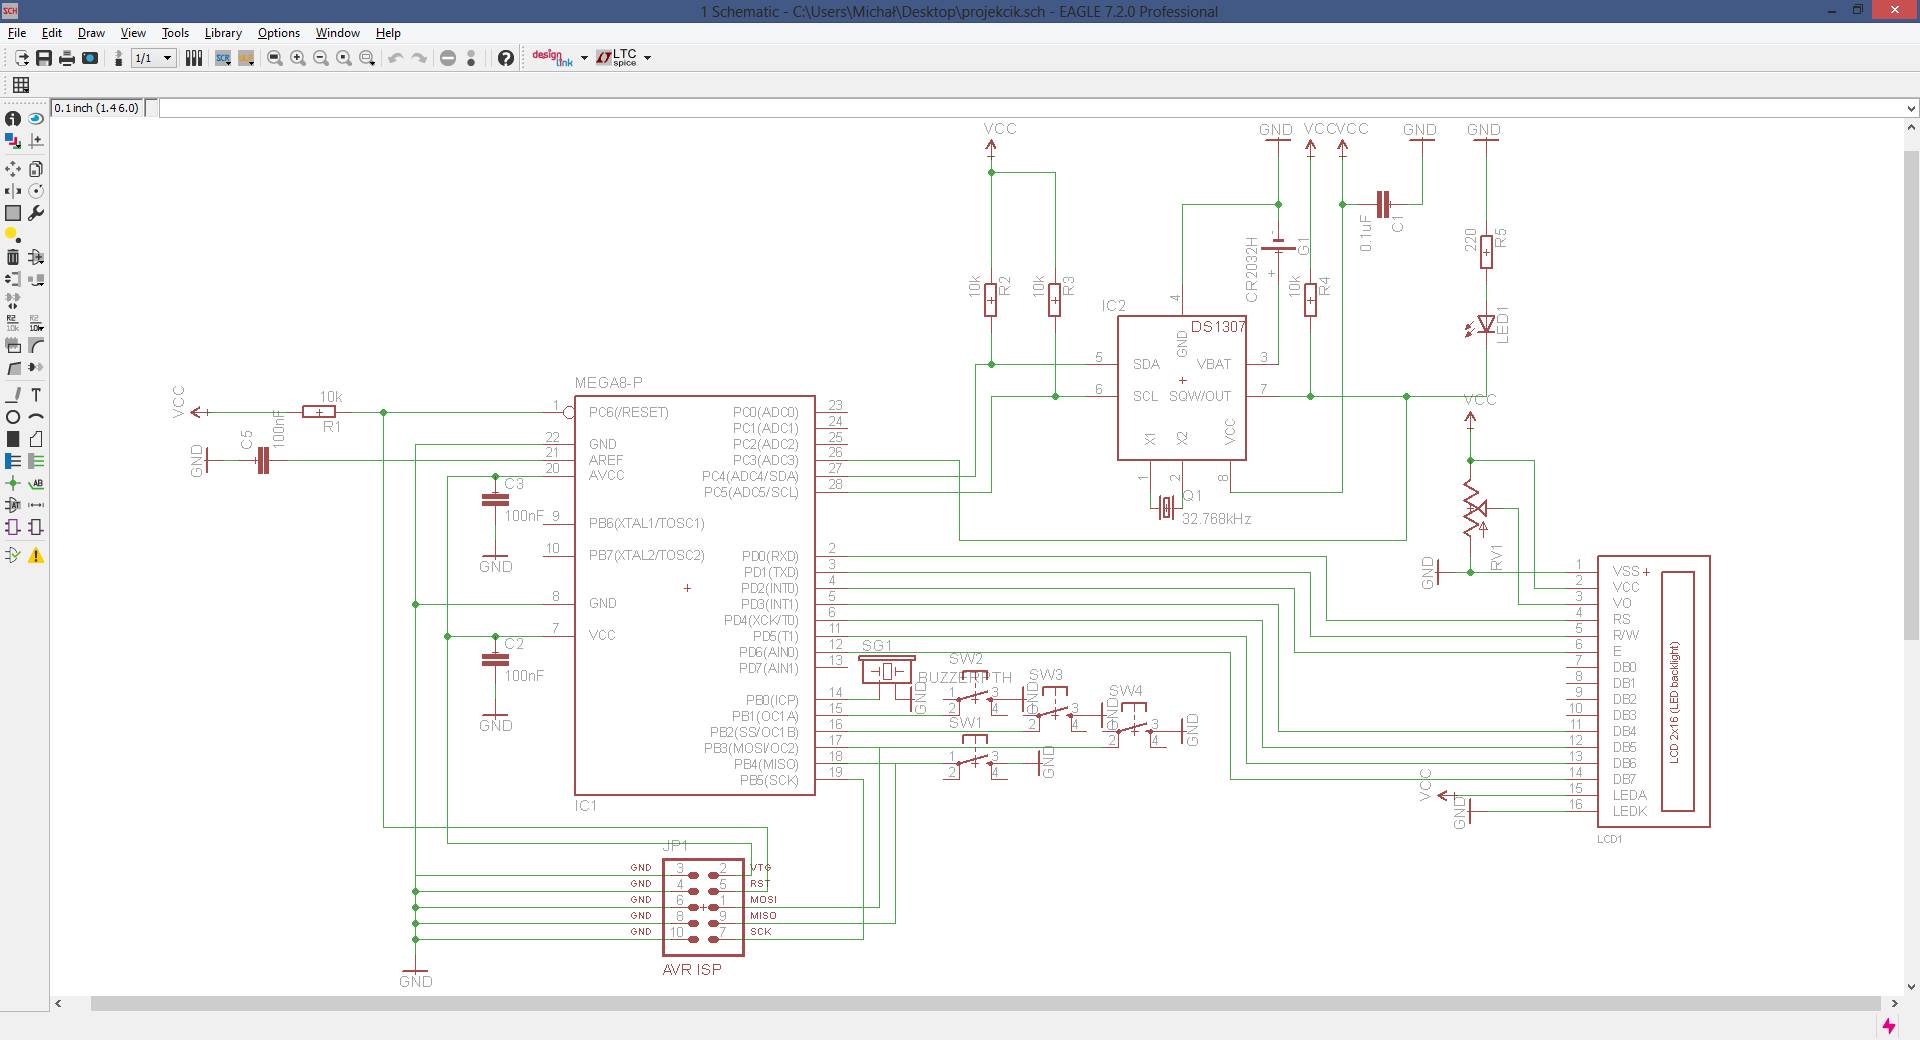The height and width of the screenshot is (1040, 1920).
Task: Pick the Junction tool with green dot
Action: click(x=13, y=483)
